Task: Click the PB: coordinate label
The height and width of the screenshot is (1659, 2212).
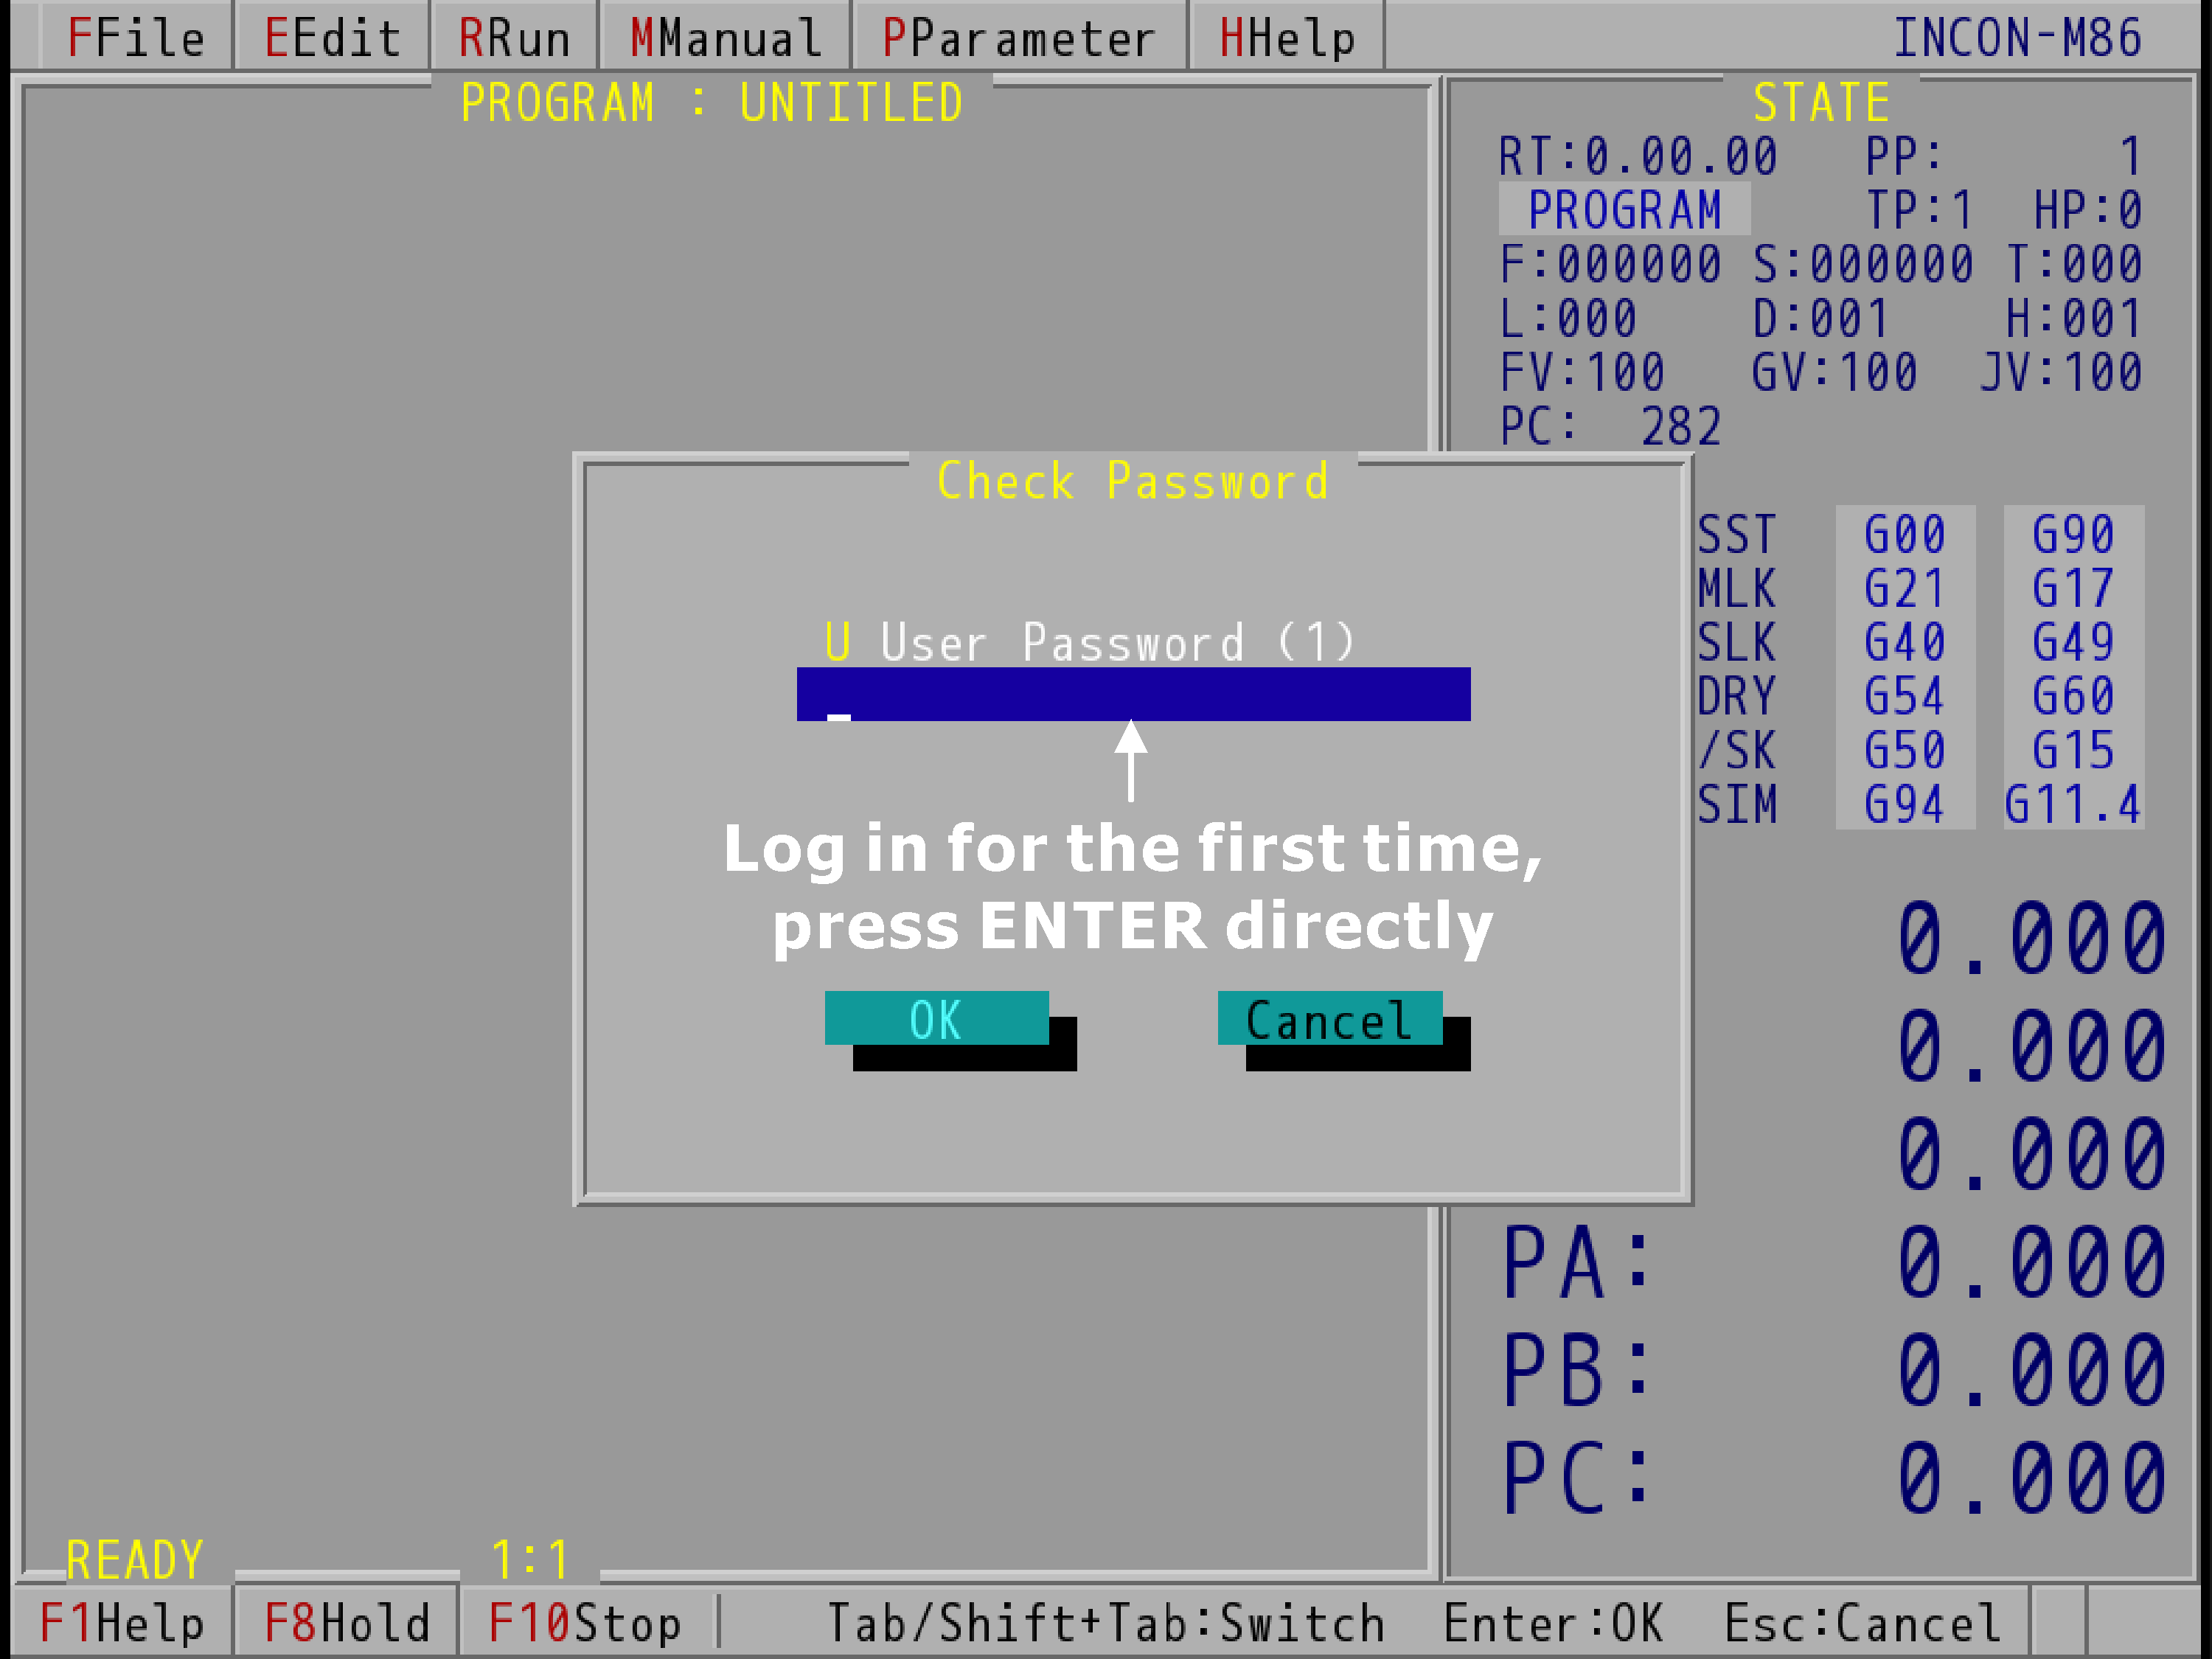Action: (1577, 1370)
